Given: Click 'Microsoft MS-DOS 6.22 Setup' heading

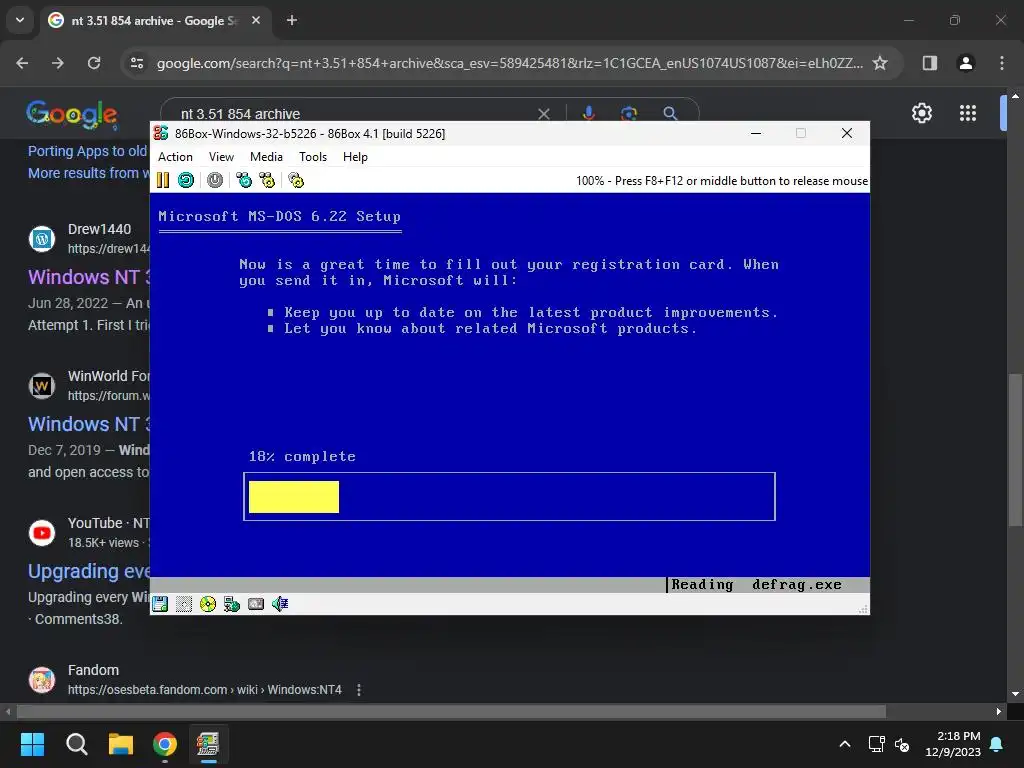Looking at the screenshot, I should 280,216.
